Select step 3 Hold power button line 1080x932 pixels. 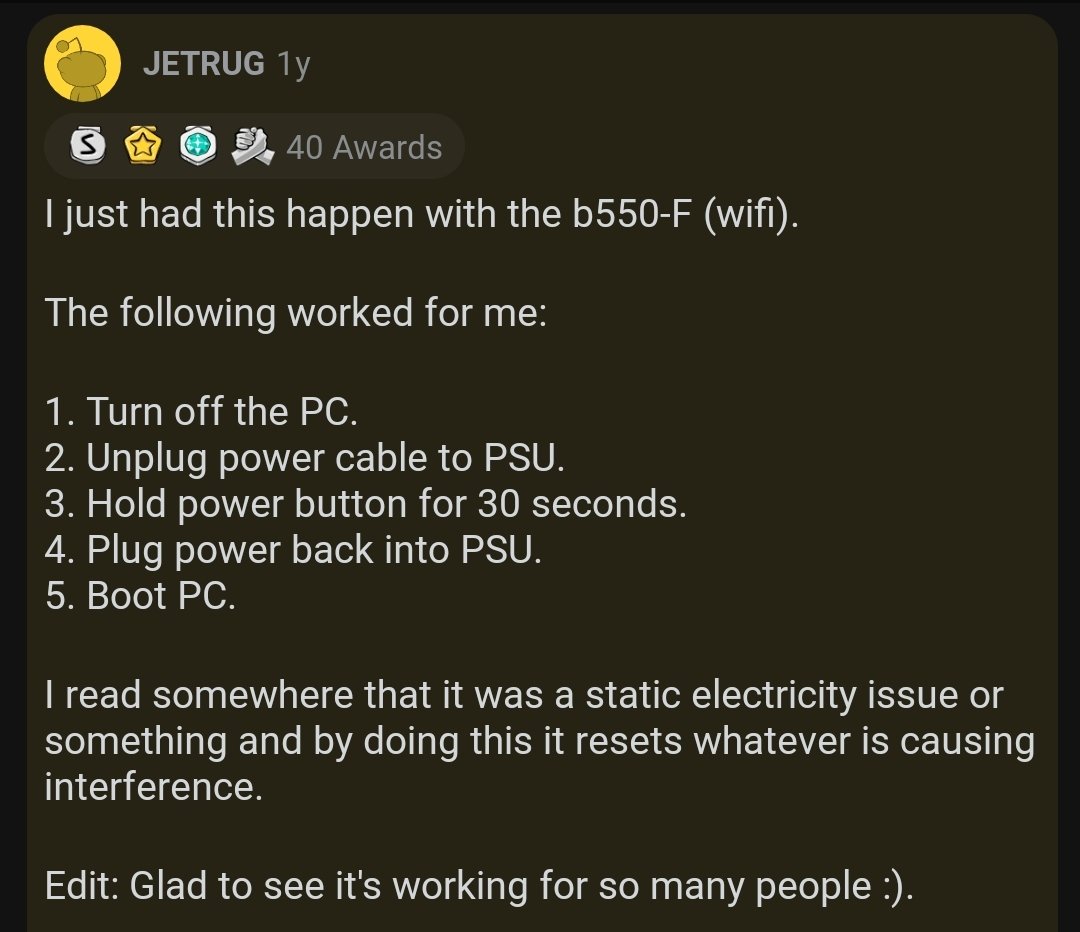pyautogui.click(x=366, y=504)
